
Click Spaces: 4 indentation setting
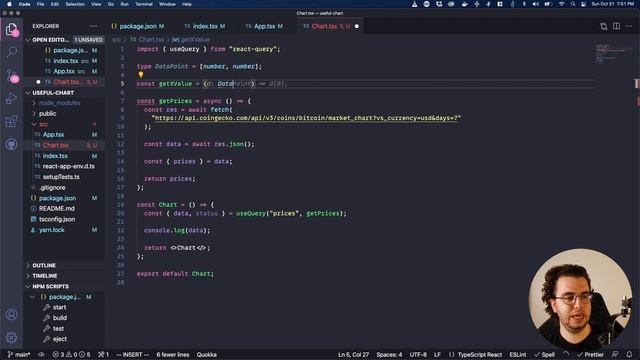pyautogui.click(x=389, y=355)
